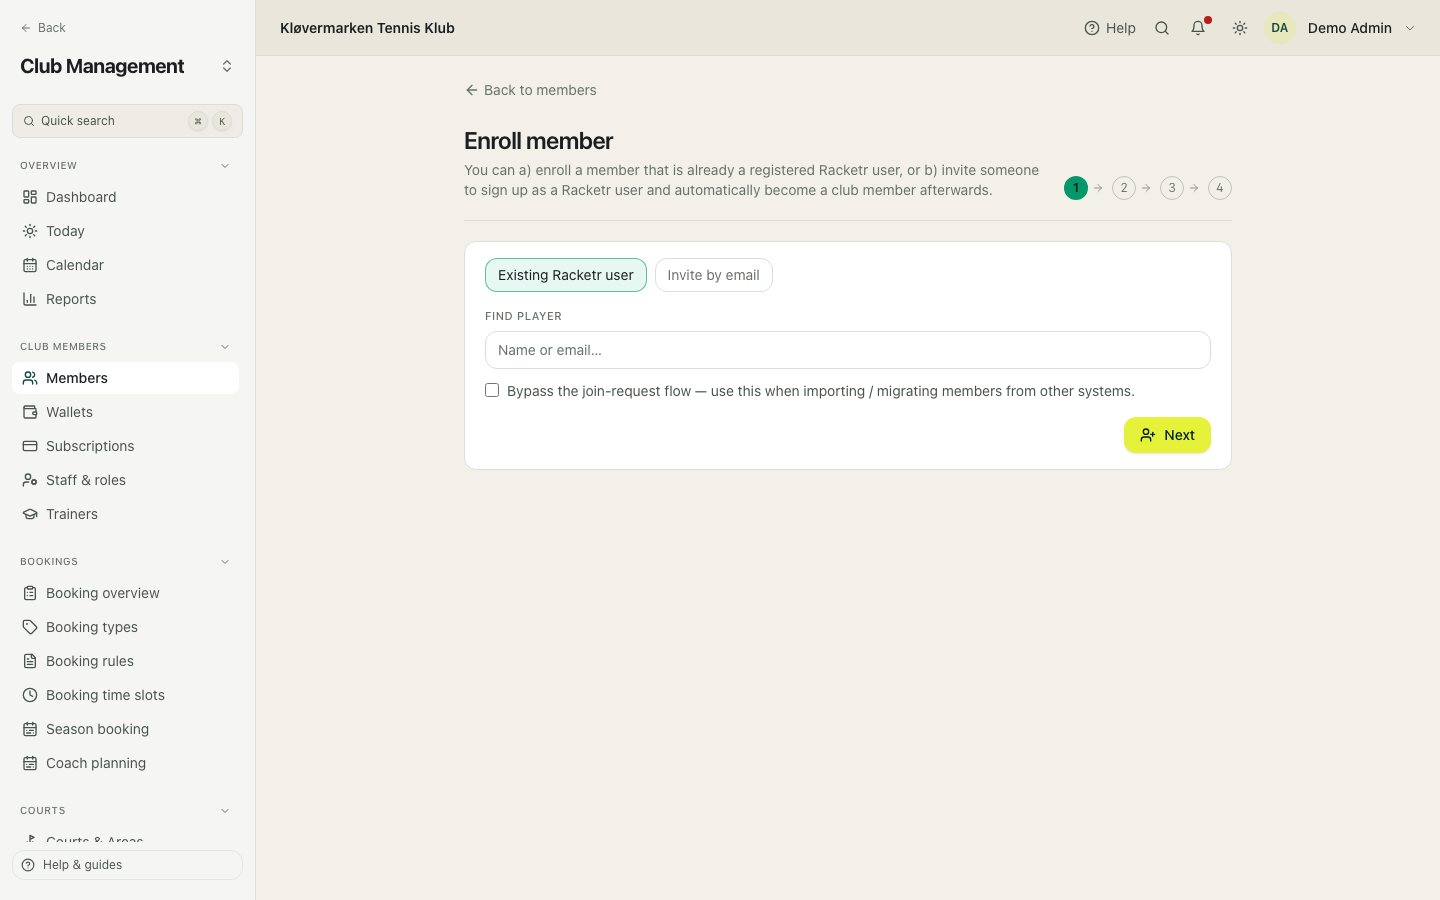Image resolution: width=1440 pixels, height=900 pixels.
Task: Click the DA avatar circle
Action: (1280, 28)
